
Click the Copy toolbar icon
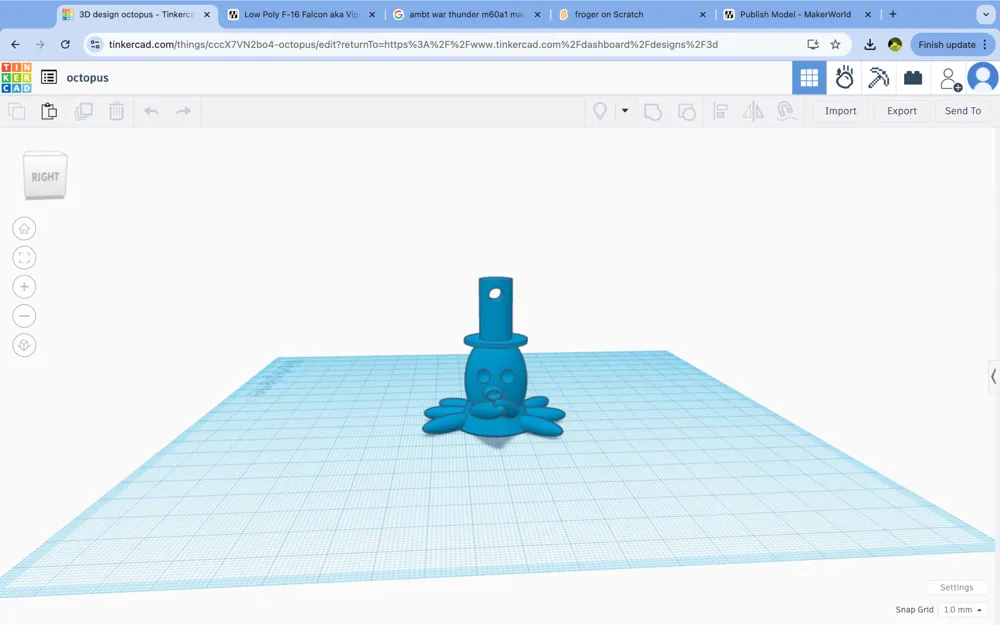17,111
